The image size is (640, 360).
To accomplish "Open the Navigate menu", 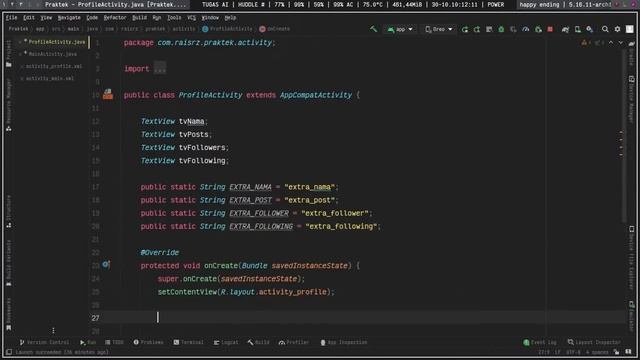I will (x=69, y=18).
